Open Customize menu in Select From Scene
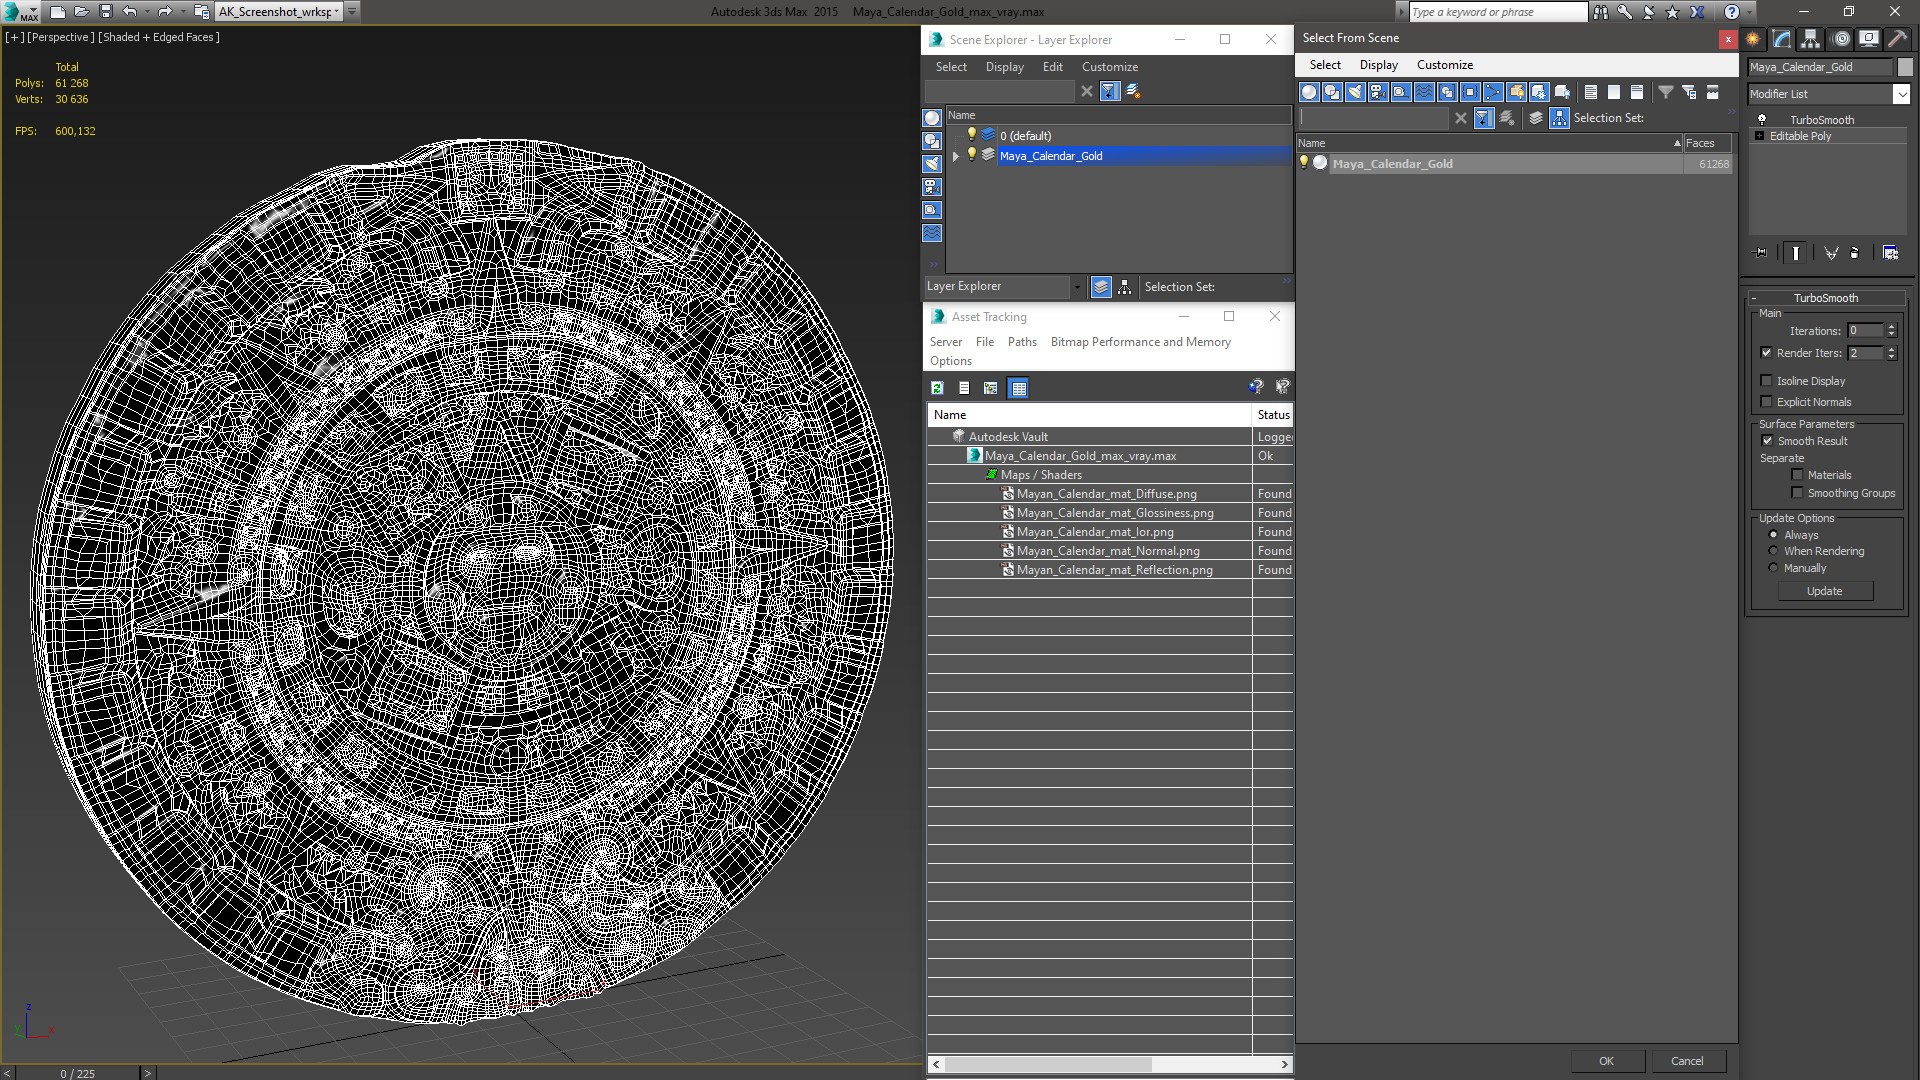 click(1444, 65)
